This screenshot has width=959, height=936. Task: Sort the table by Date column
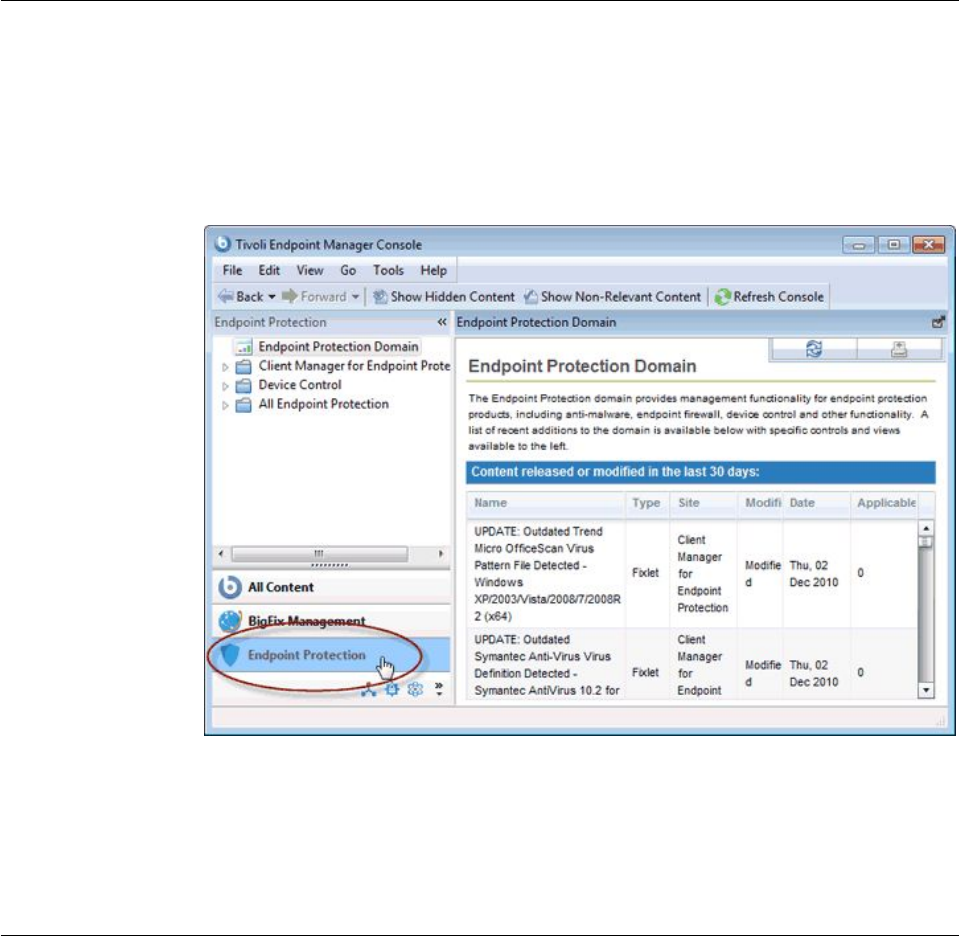816,503
